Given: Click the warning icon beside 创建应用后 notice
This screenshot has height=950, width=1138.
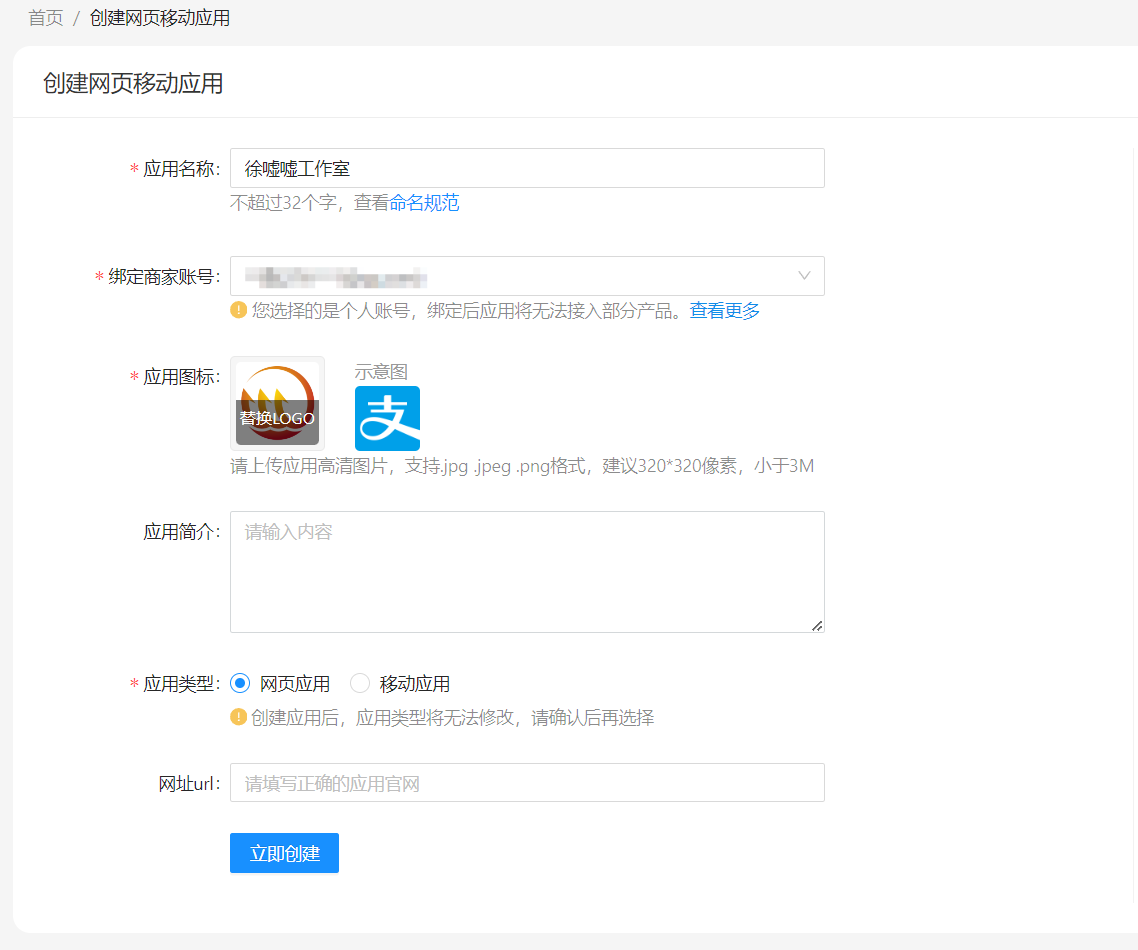Looking at the screenshot, I should click(238, 717).
